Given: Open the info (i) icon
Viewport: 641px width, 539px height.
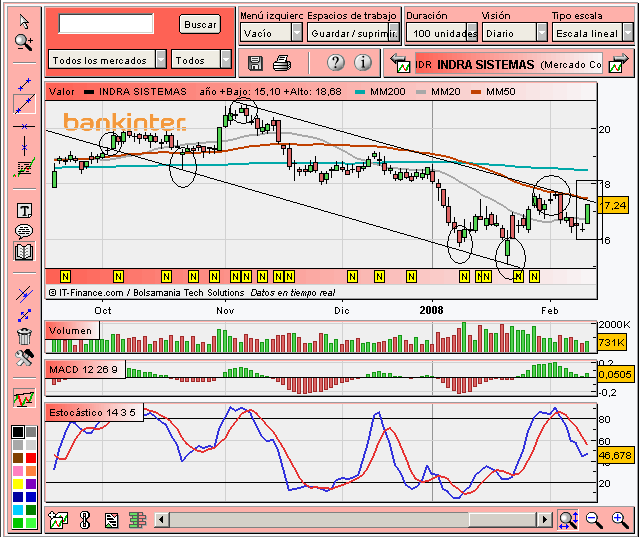Looking at the screenshot, I should (x=363, y=63).
